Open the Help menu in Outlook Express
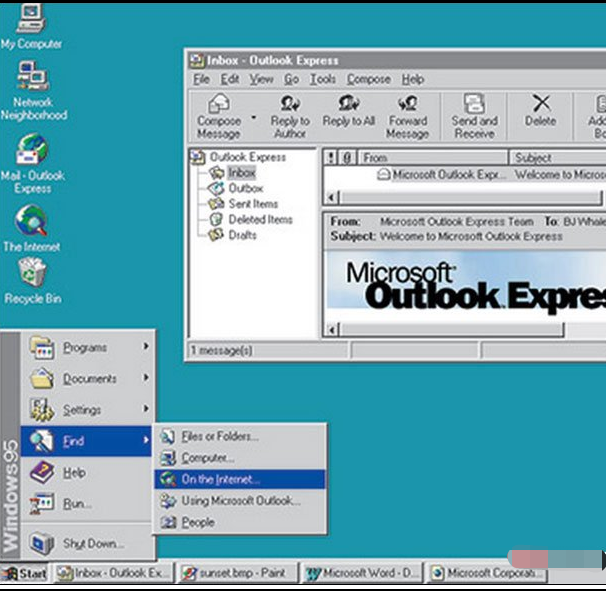606x591 pixels. (413, 79)
